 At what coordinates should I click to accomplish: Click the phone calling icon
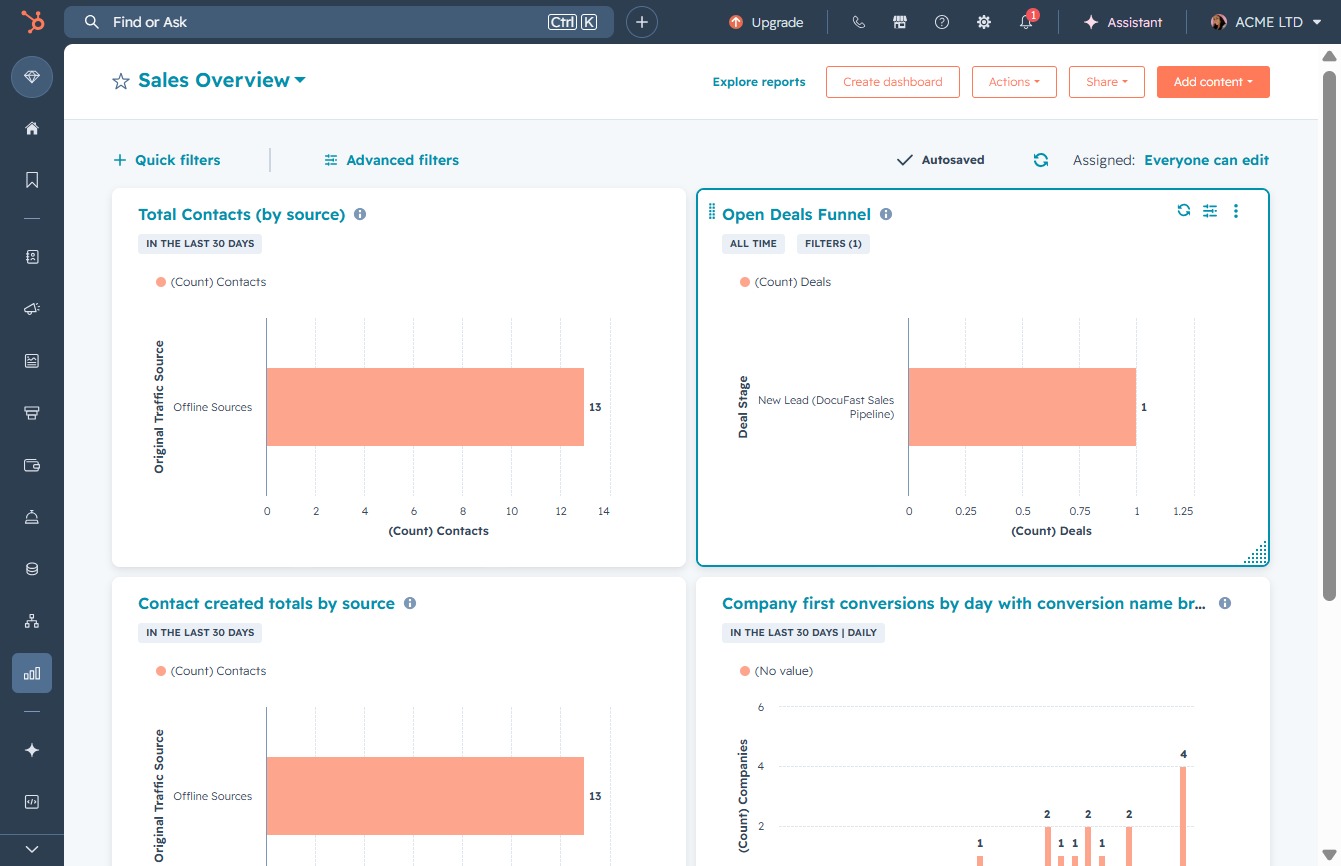(x=858, y=22)
